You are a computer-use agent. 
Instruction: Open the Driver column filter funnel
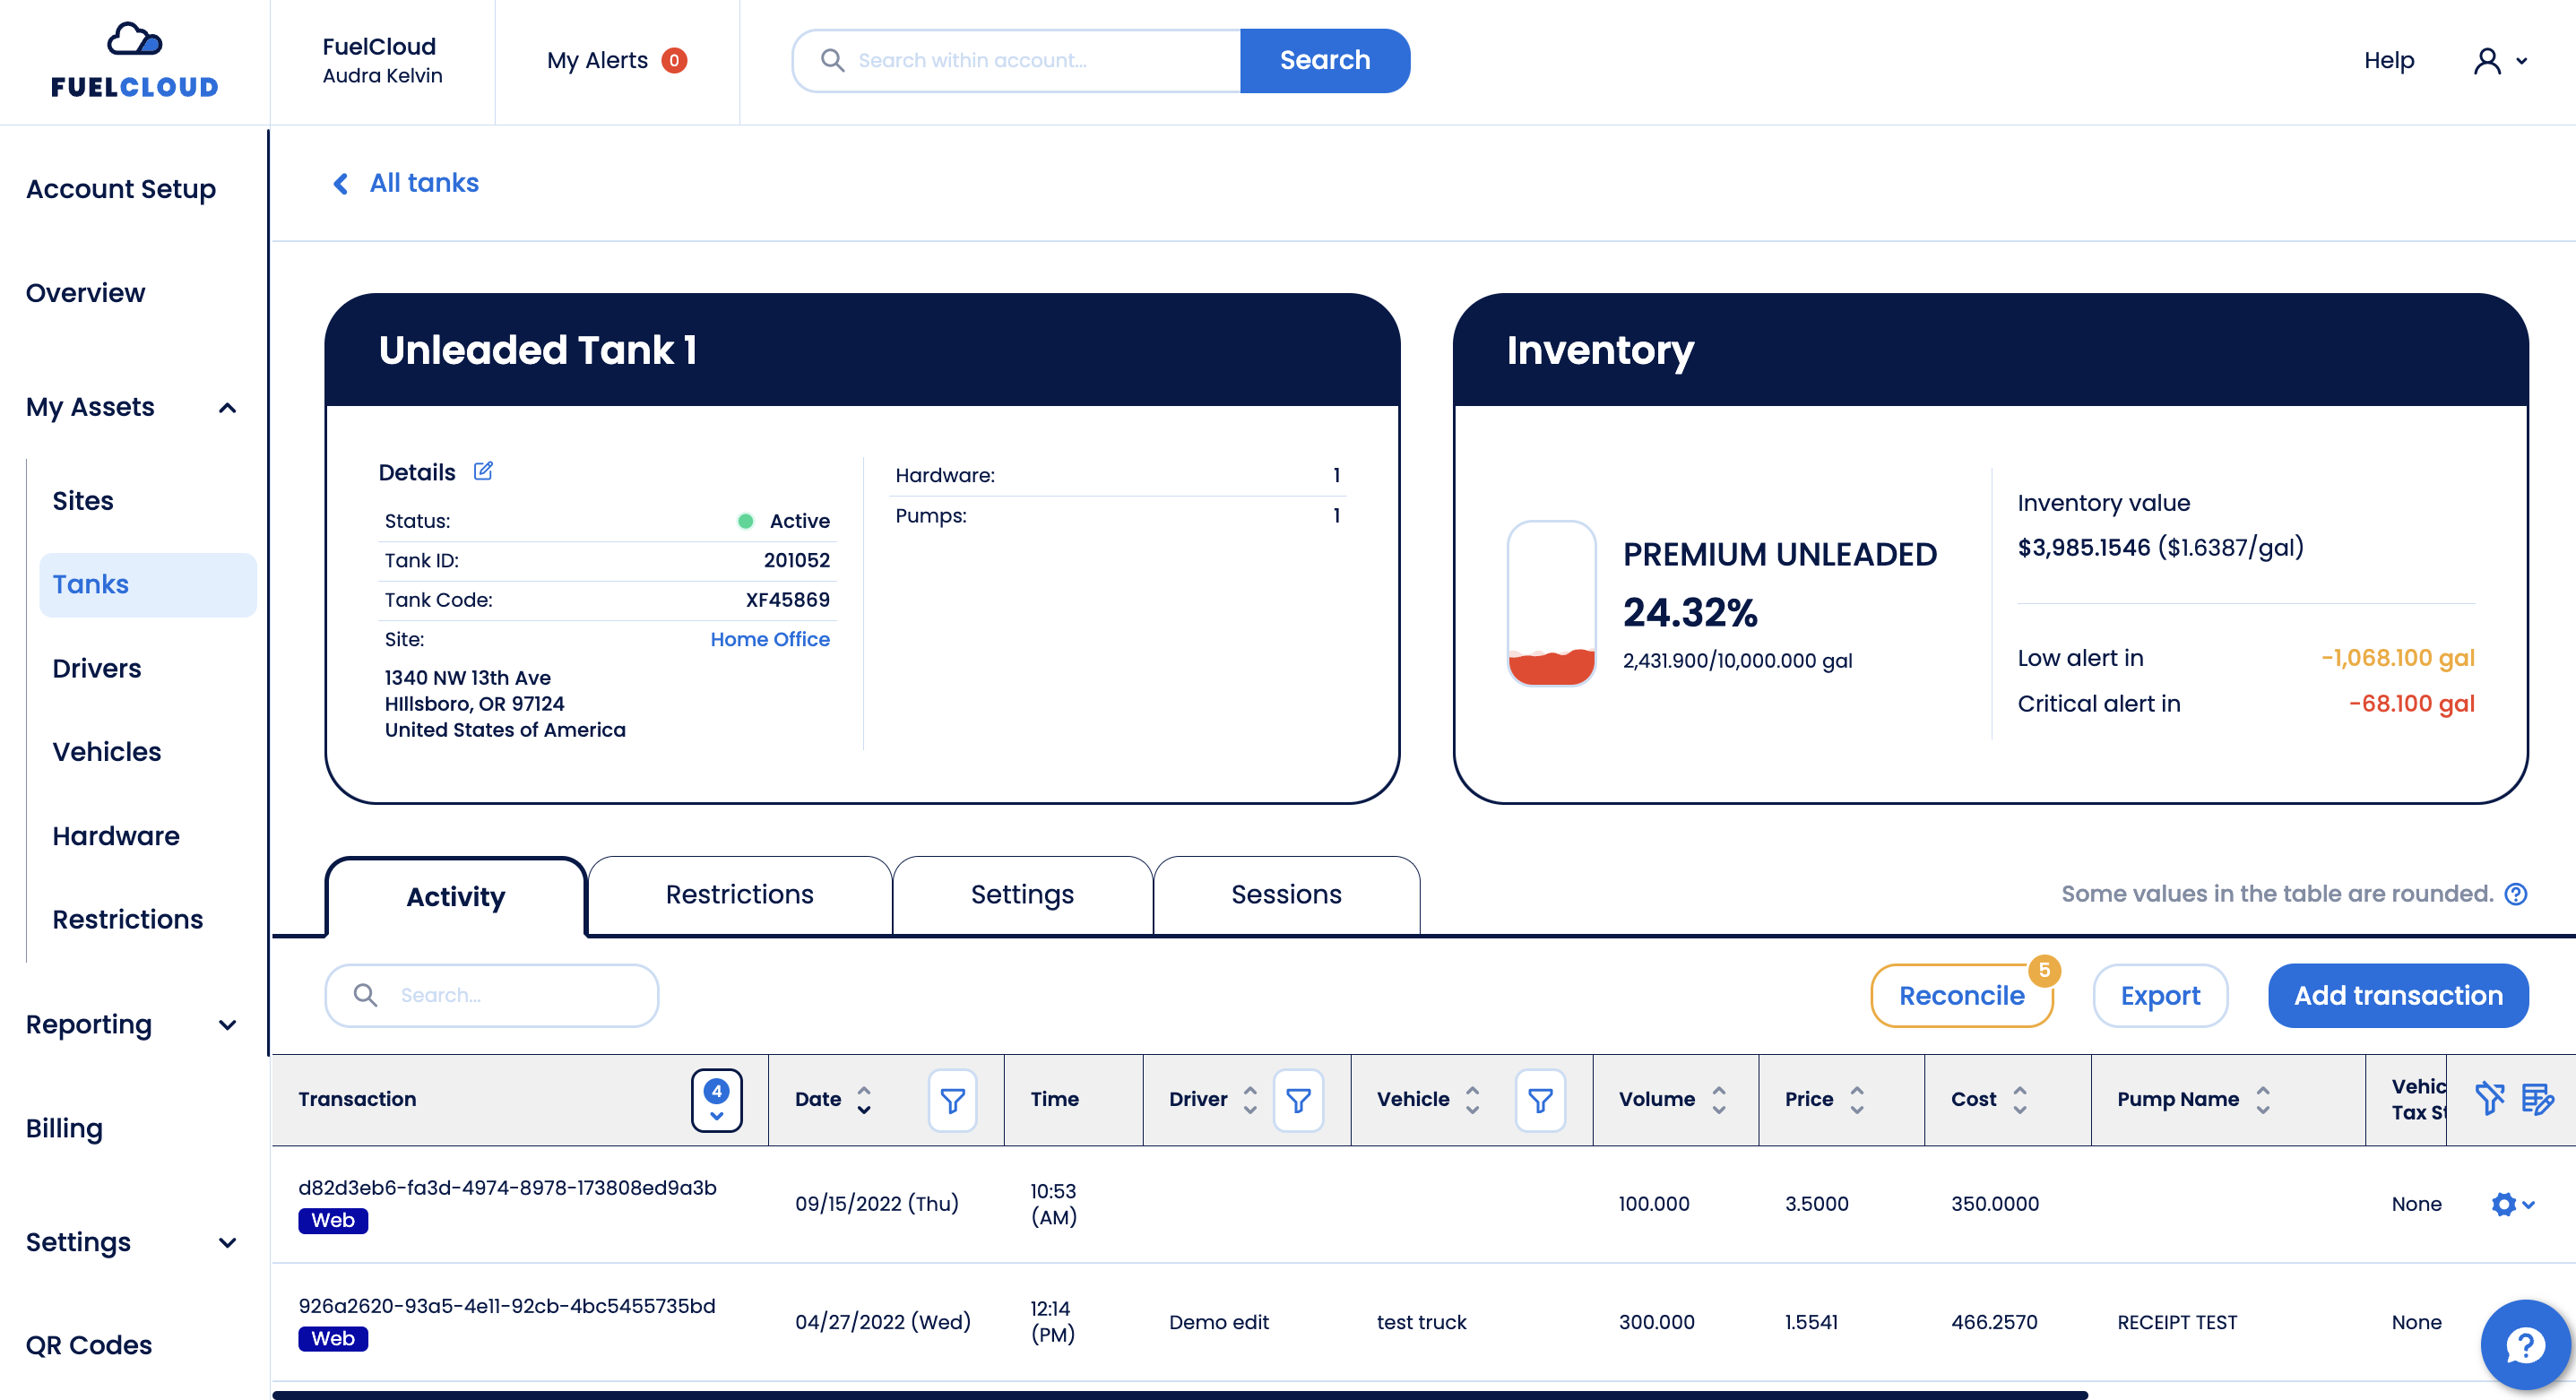[1299, 1100]
